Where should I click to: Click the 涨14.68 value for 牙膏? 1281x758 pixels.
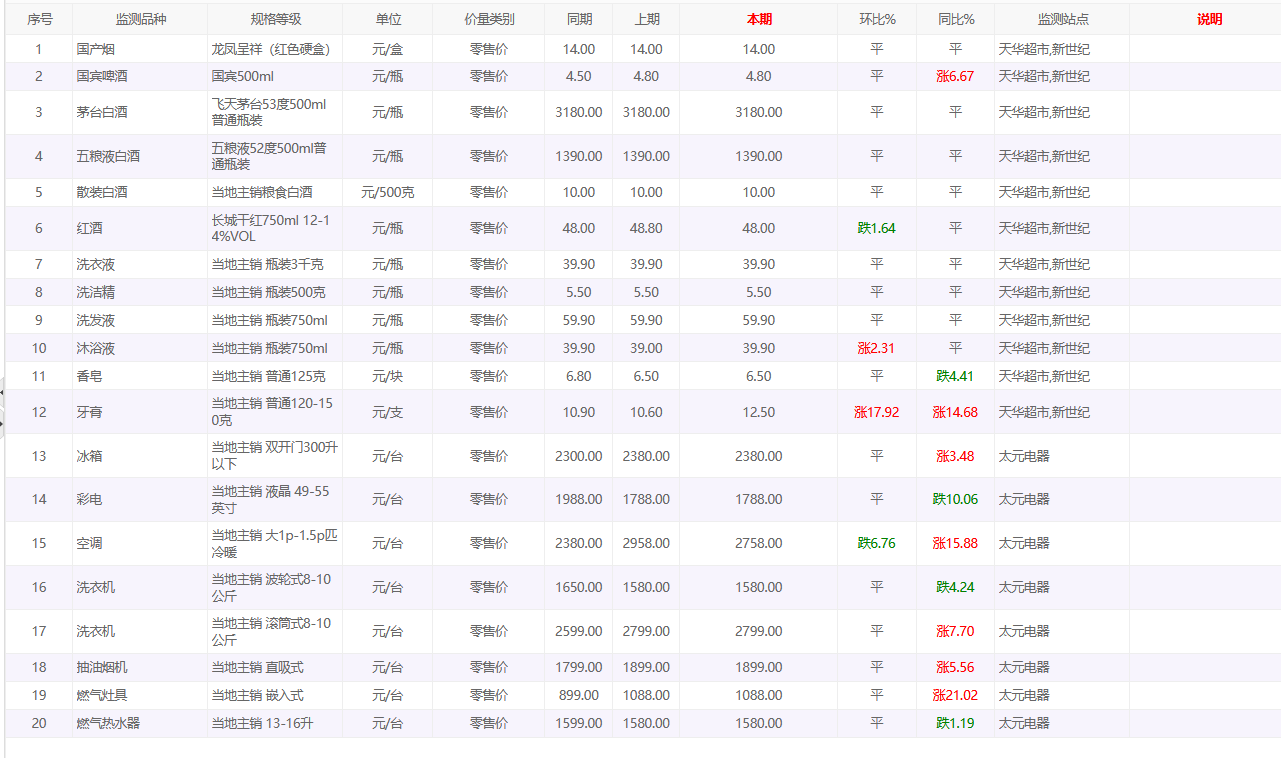tap(955, 412)
